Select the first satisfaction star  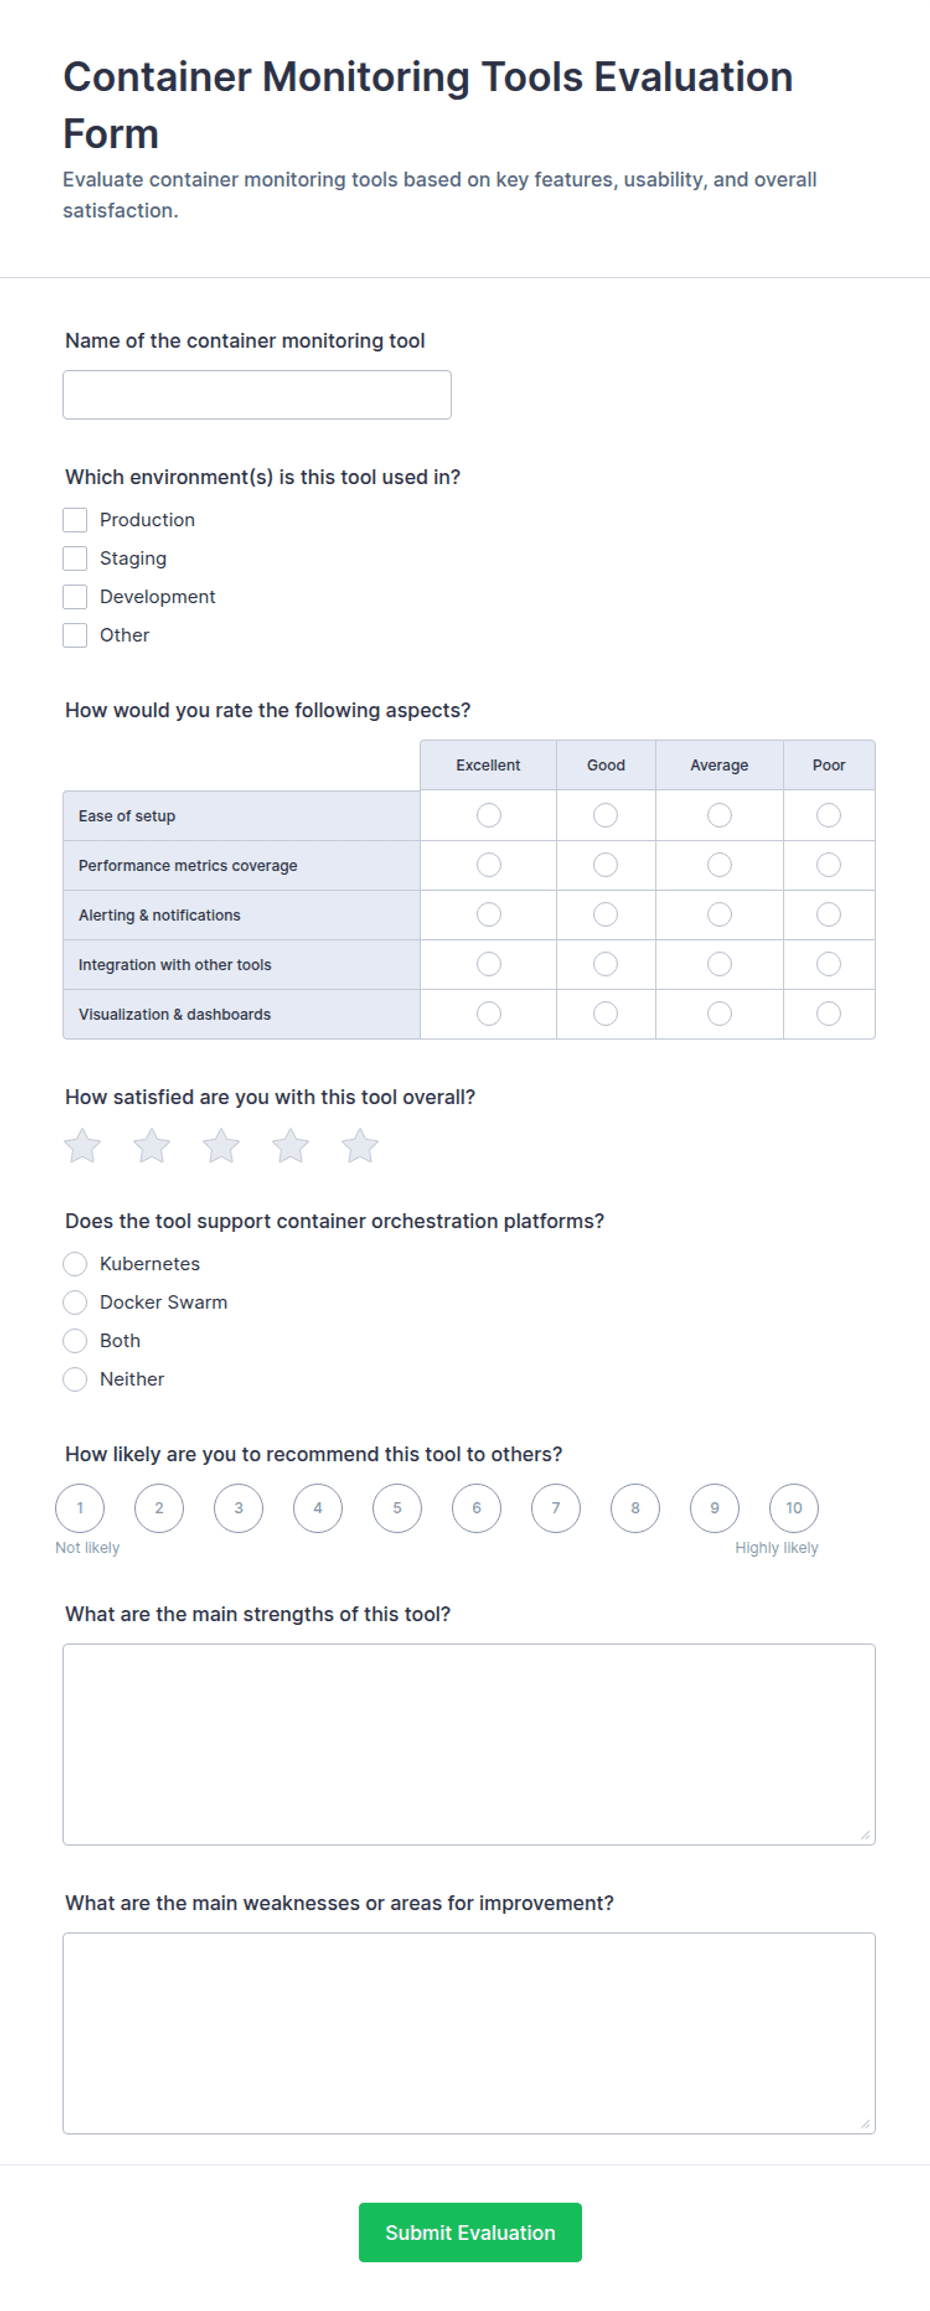click(82, 1146)
